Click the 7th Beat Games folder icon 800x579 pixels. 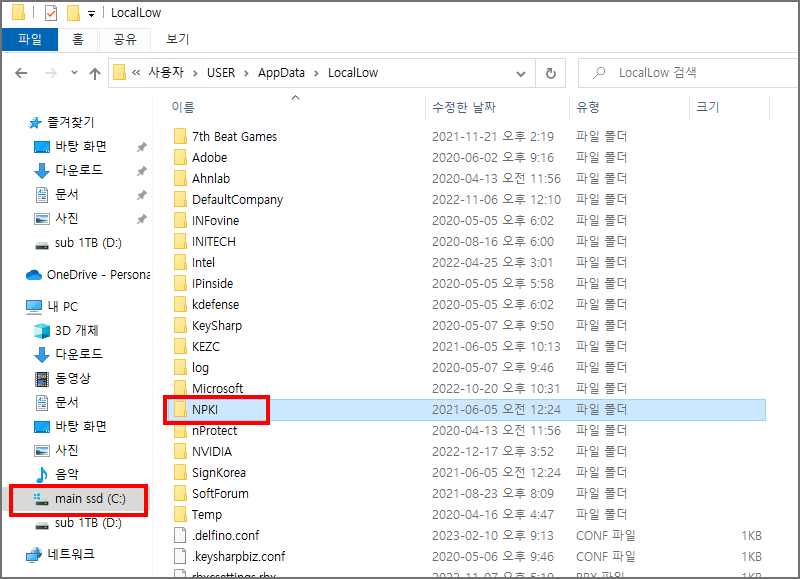(x=180, y=137)
